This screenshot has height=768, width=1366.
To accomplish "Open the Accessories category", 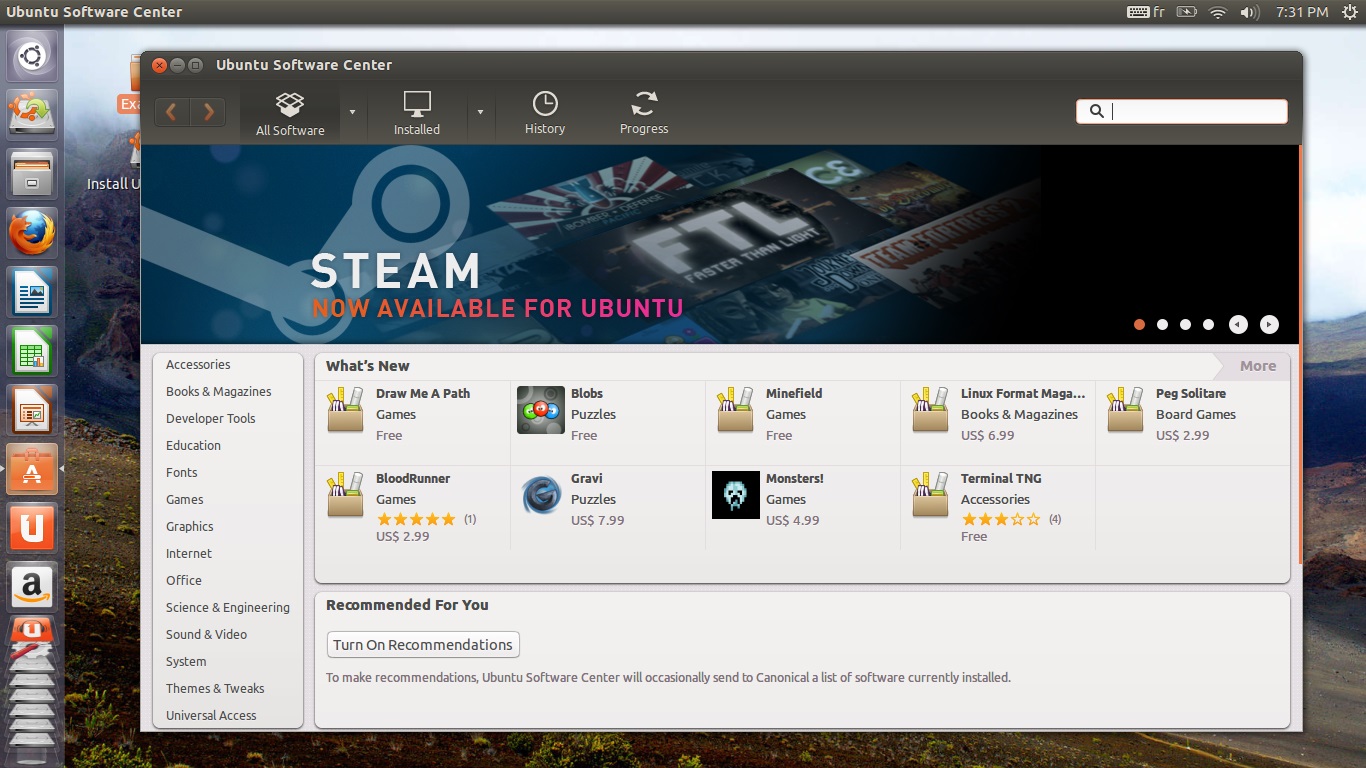I will point(198,365).
